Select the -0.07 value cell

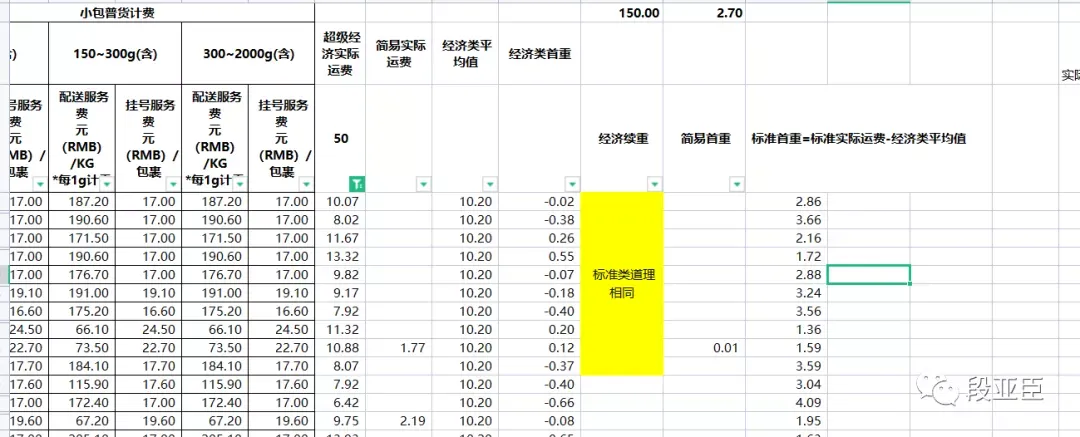coord(540,274)
